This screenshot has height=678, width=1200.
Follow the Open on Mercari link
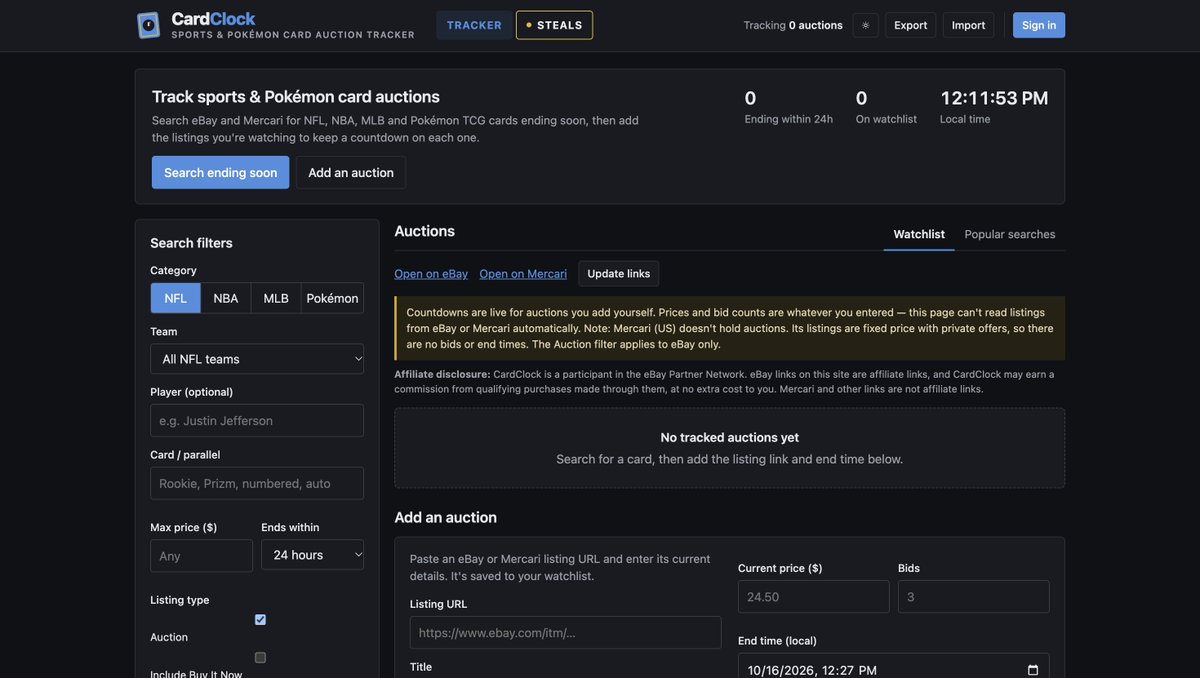(x=523, y=274)
